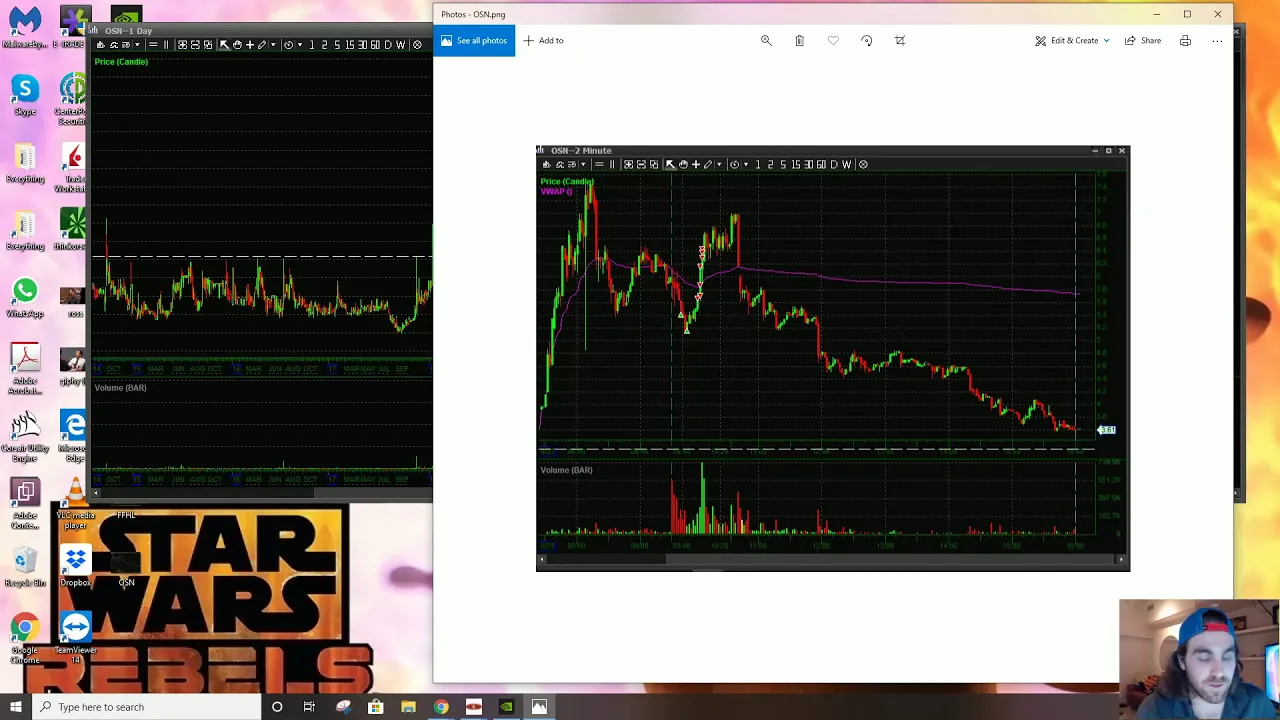
Task: Click third zoom-box icon in 1 Day toolbar
Action: (208, 45)
